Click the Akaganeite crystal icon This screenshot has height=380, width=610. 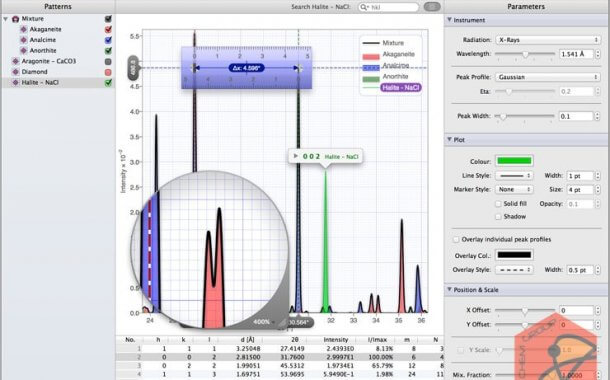[24, 29]
